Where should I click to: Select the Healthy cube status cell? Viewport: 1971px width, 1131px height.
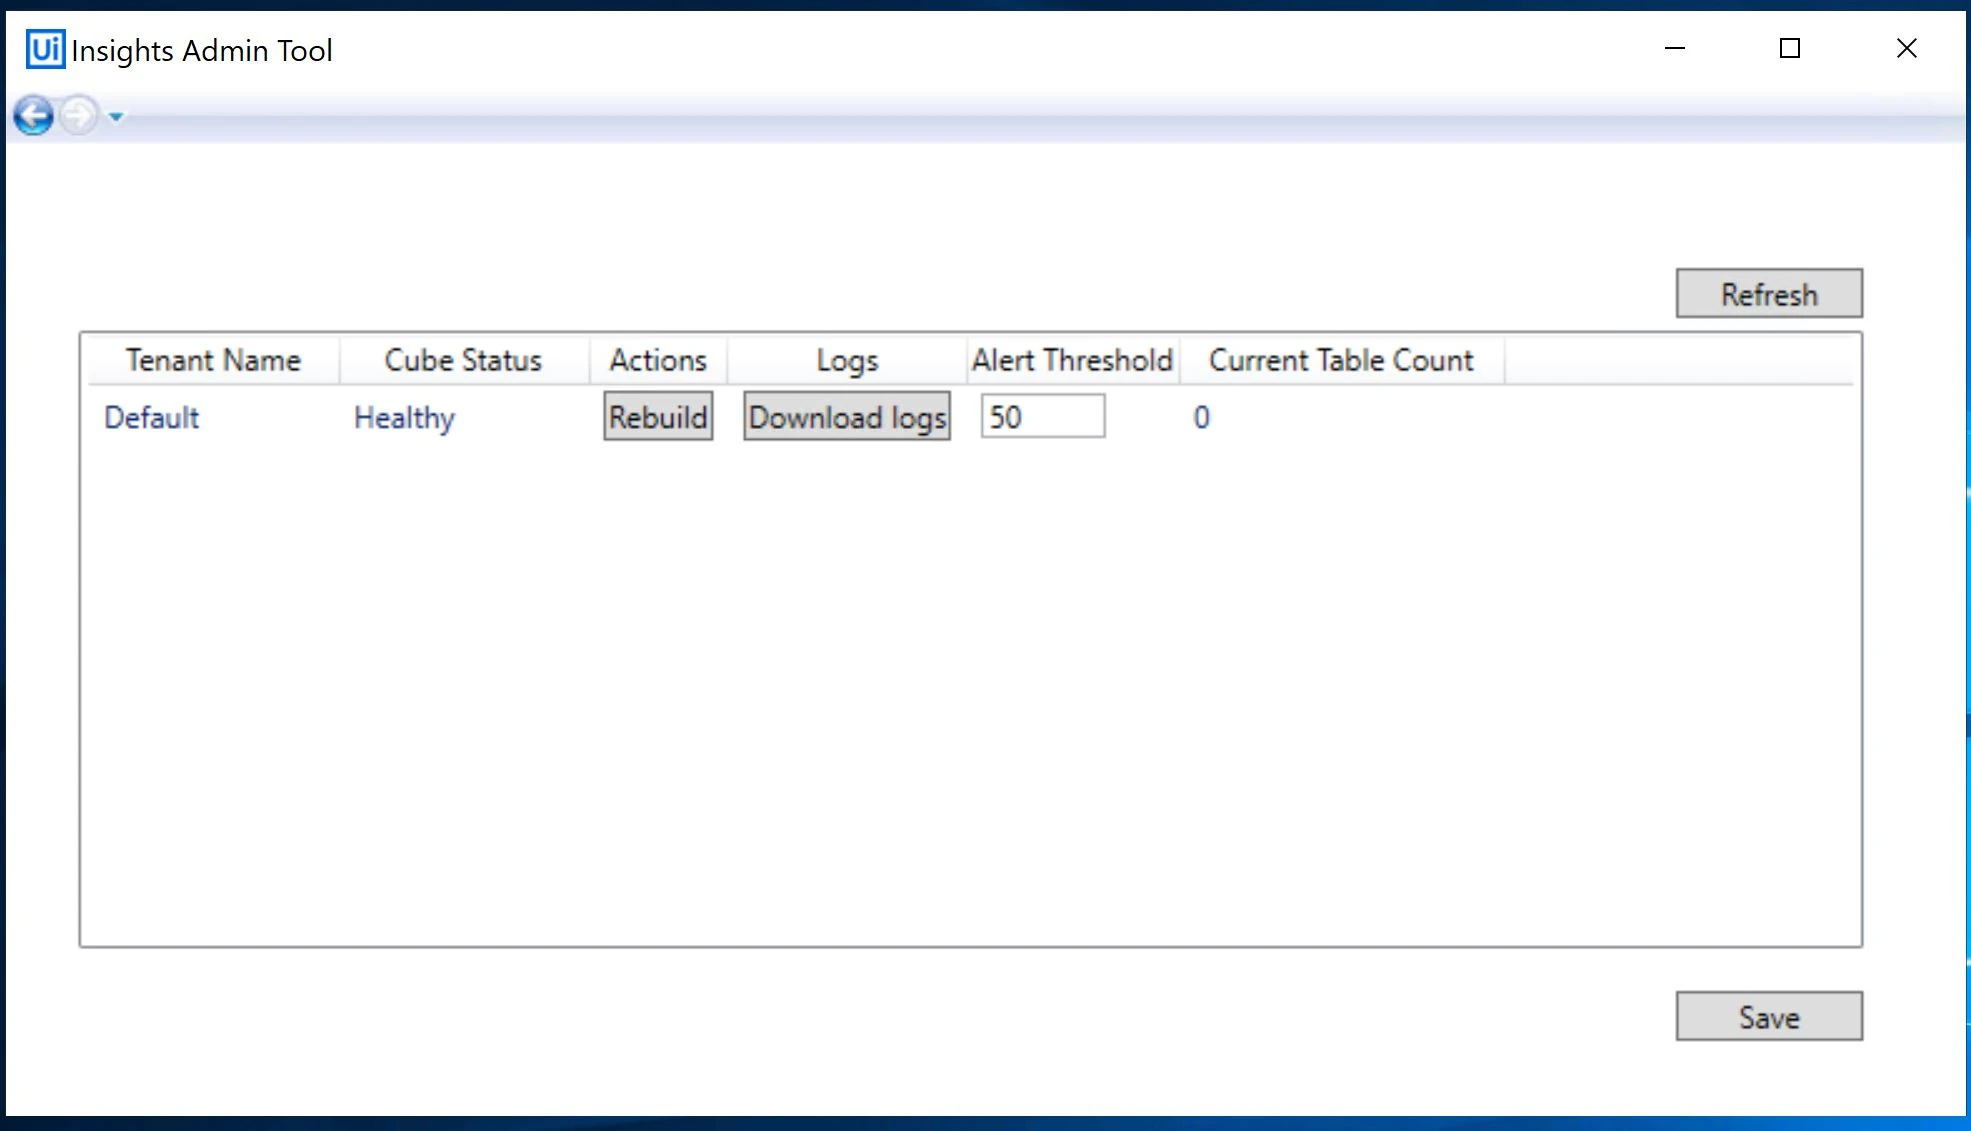coord(404,418)
